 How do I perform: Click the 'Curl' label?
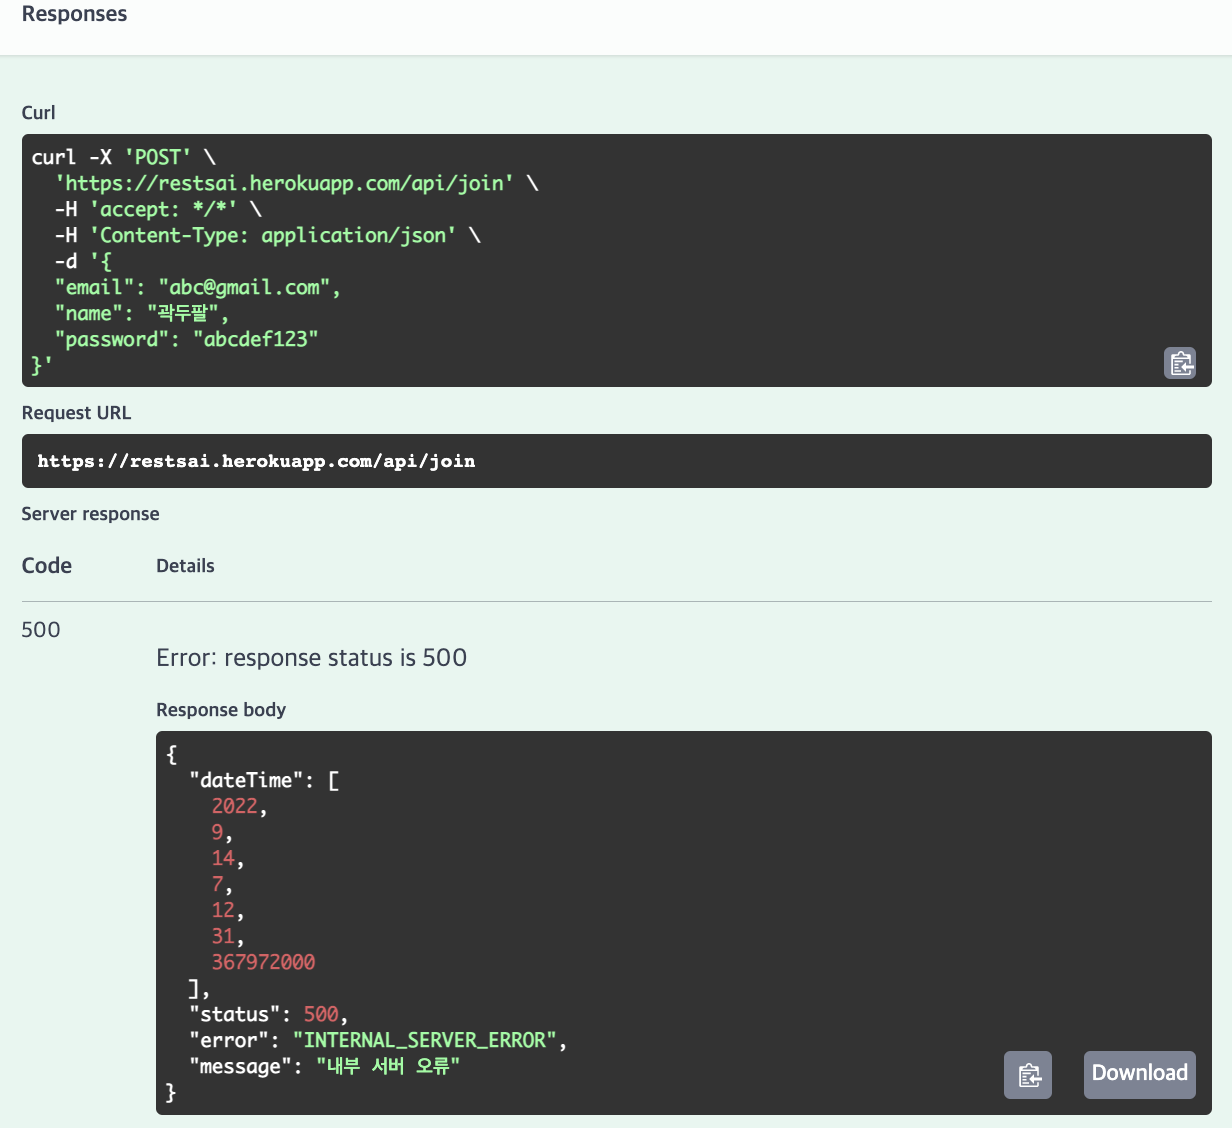coord(39,113)
